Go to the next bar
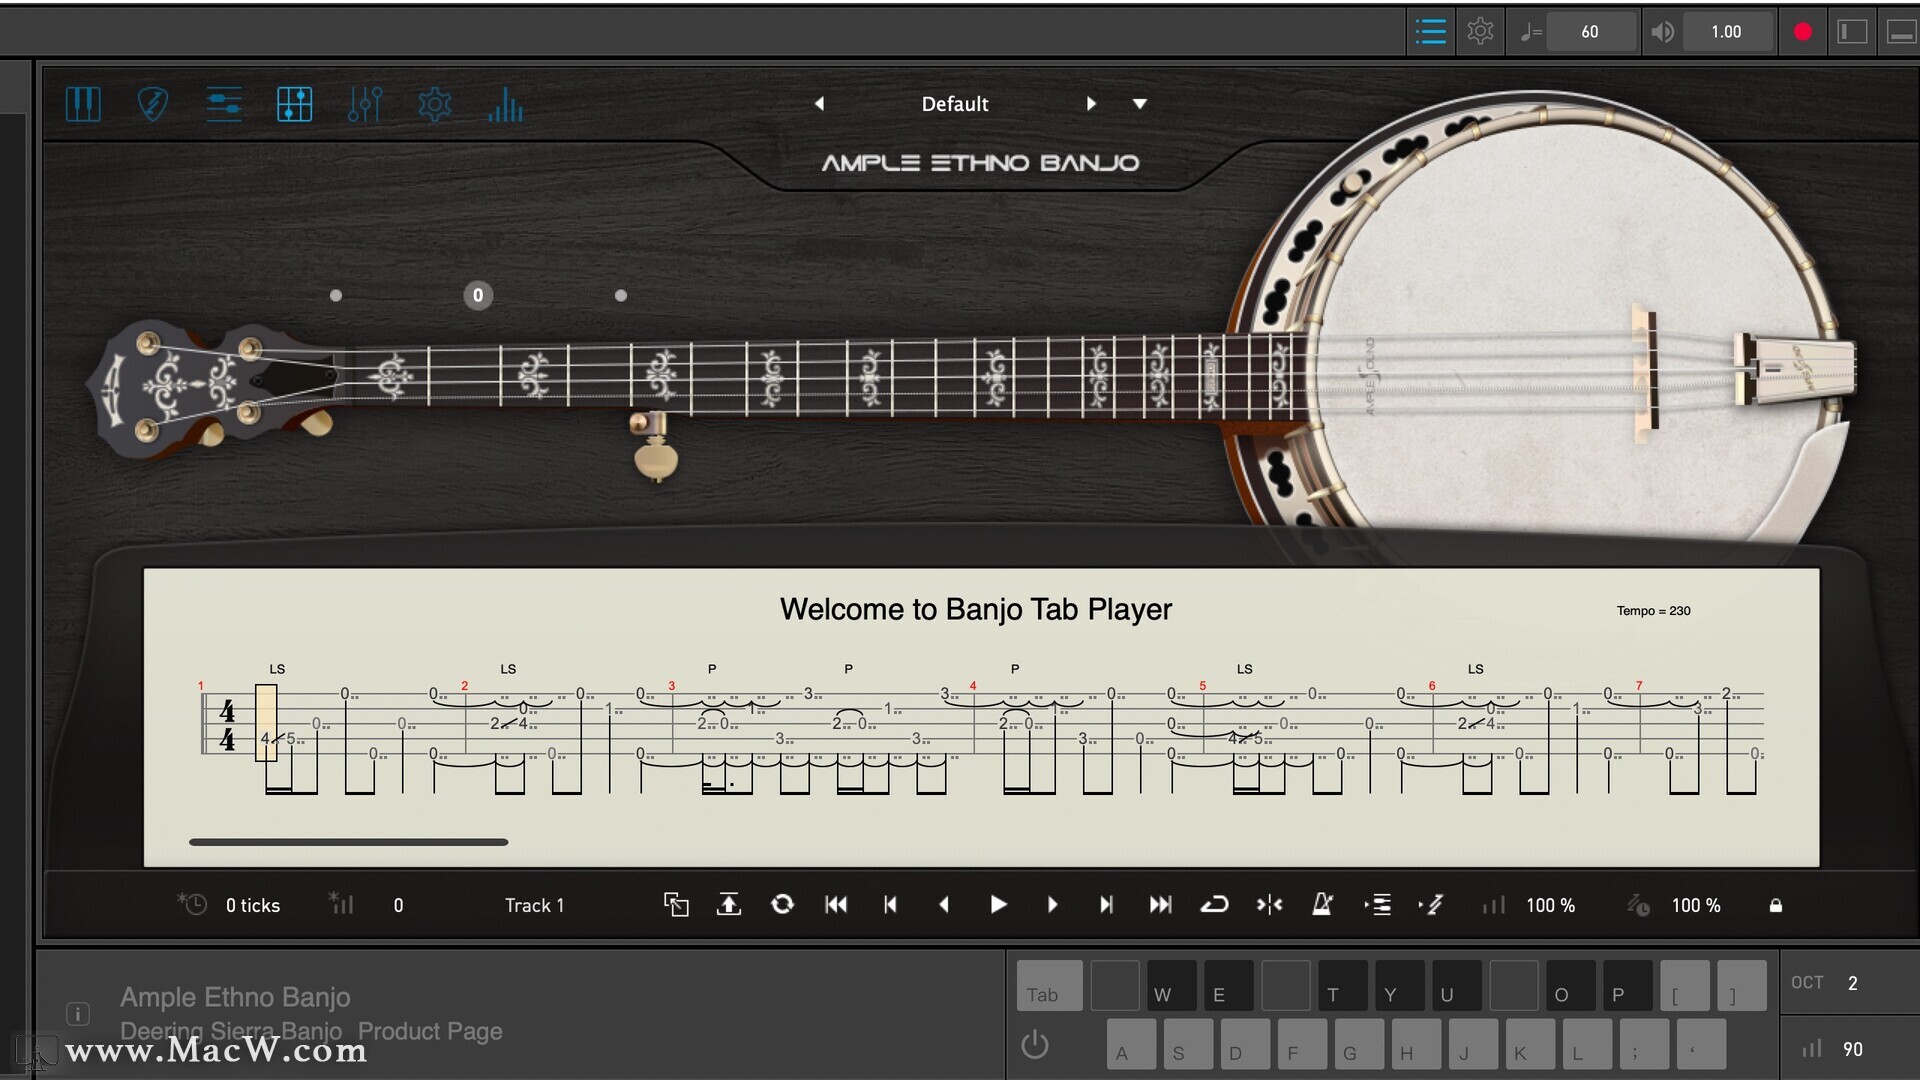The width and height of the screenshot is (1920, 1080). [1106, 904]
